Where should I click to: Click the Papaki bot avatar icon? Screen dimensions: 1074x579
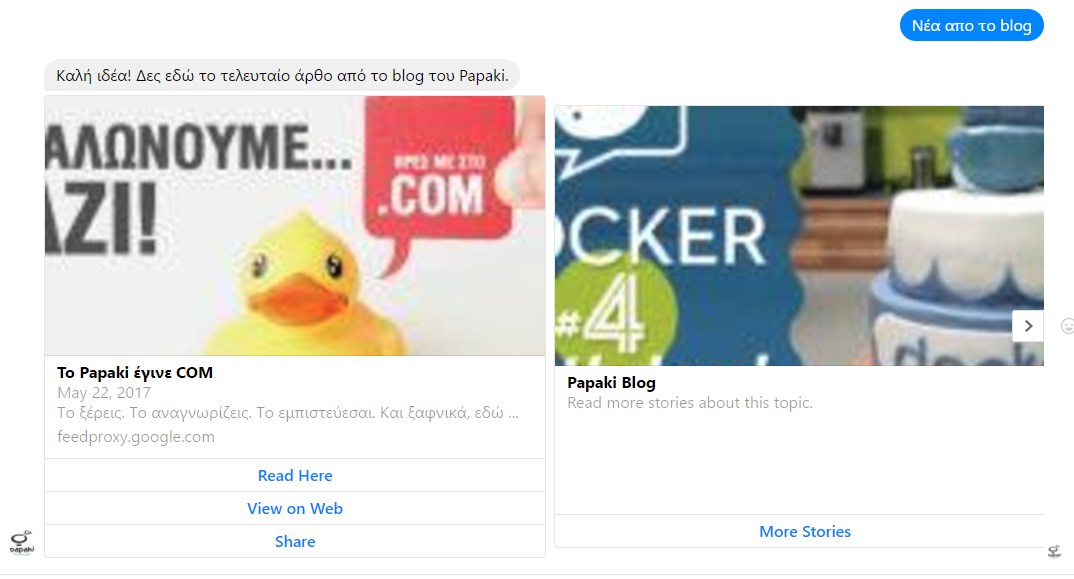coord(22,542)
